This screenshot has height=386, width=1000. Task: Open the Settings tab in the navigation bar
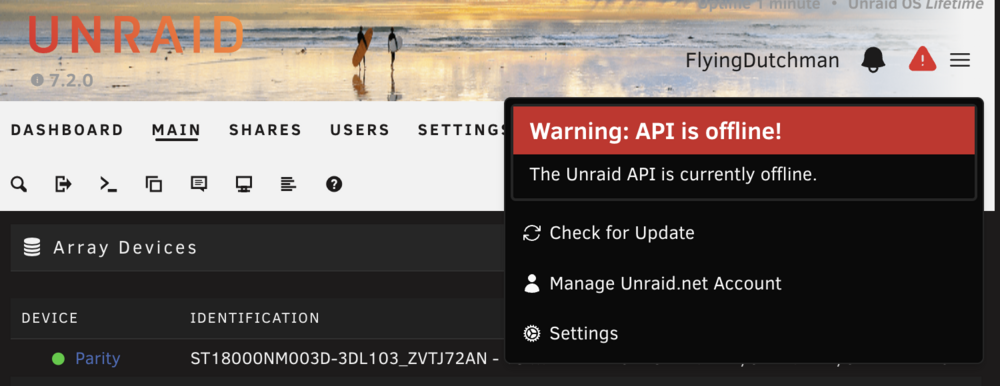460,130
